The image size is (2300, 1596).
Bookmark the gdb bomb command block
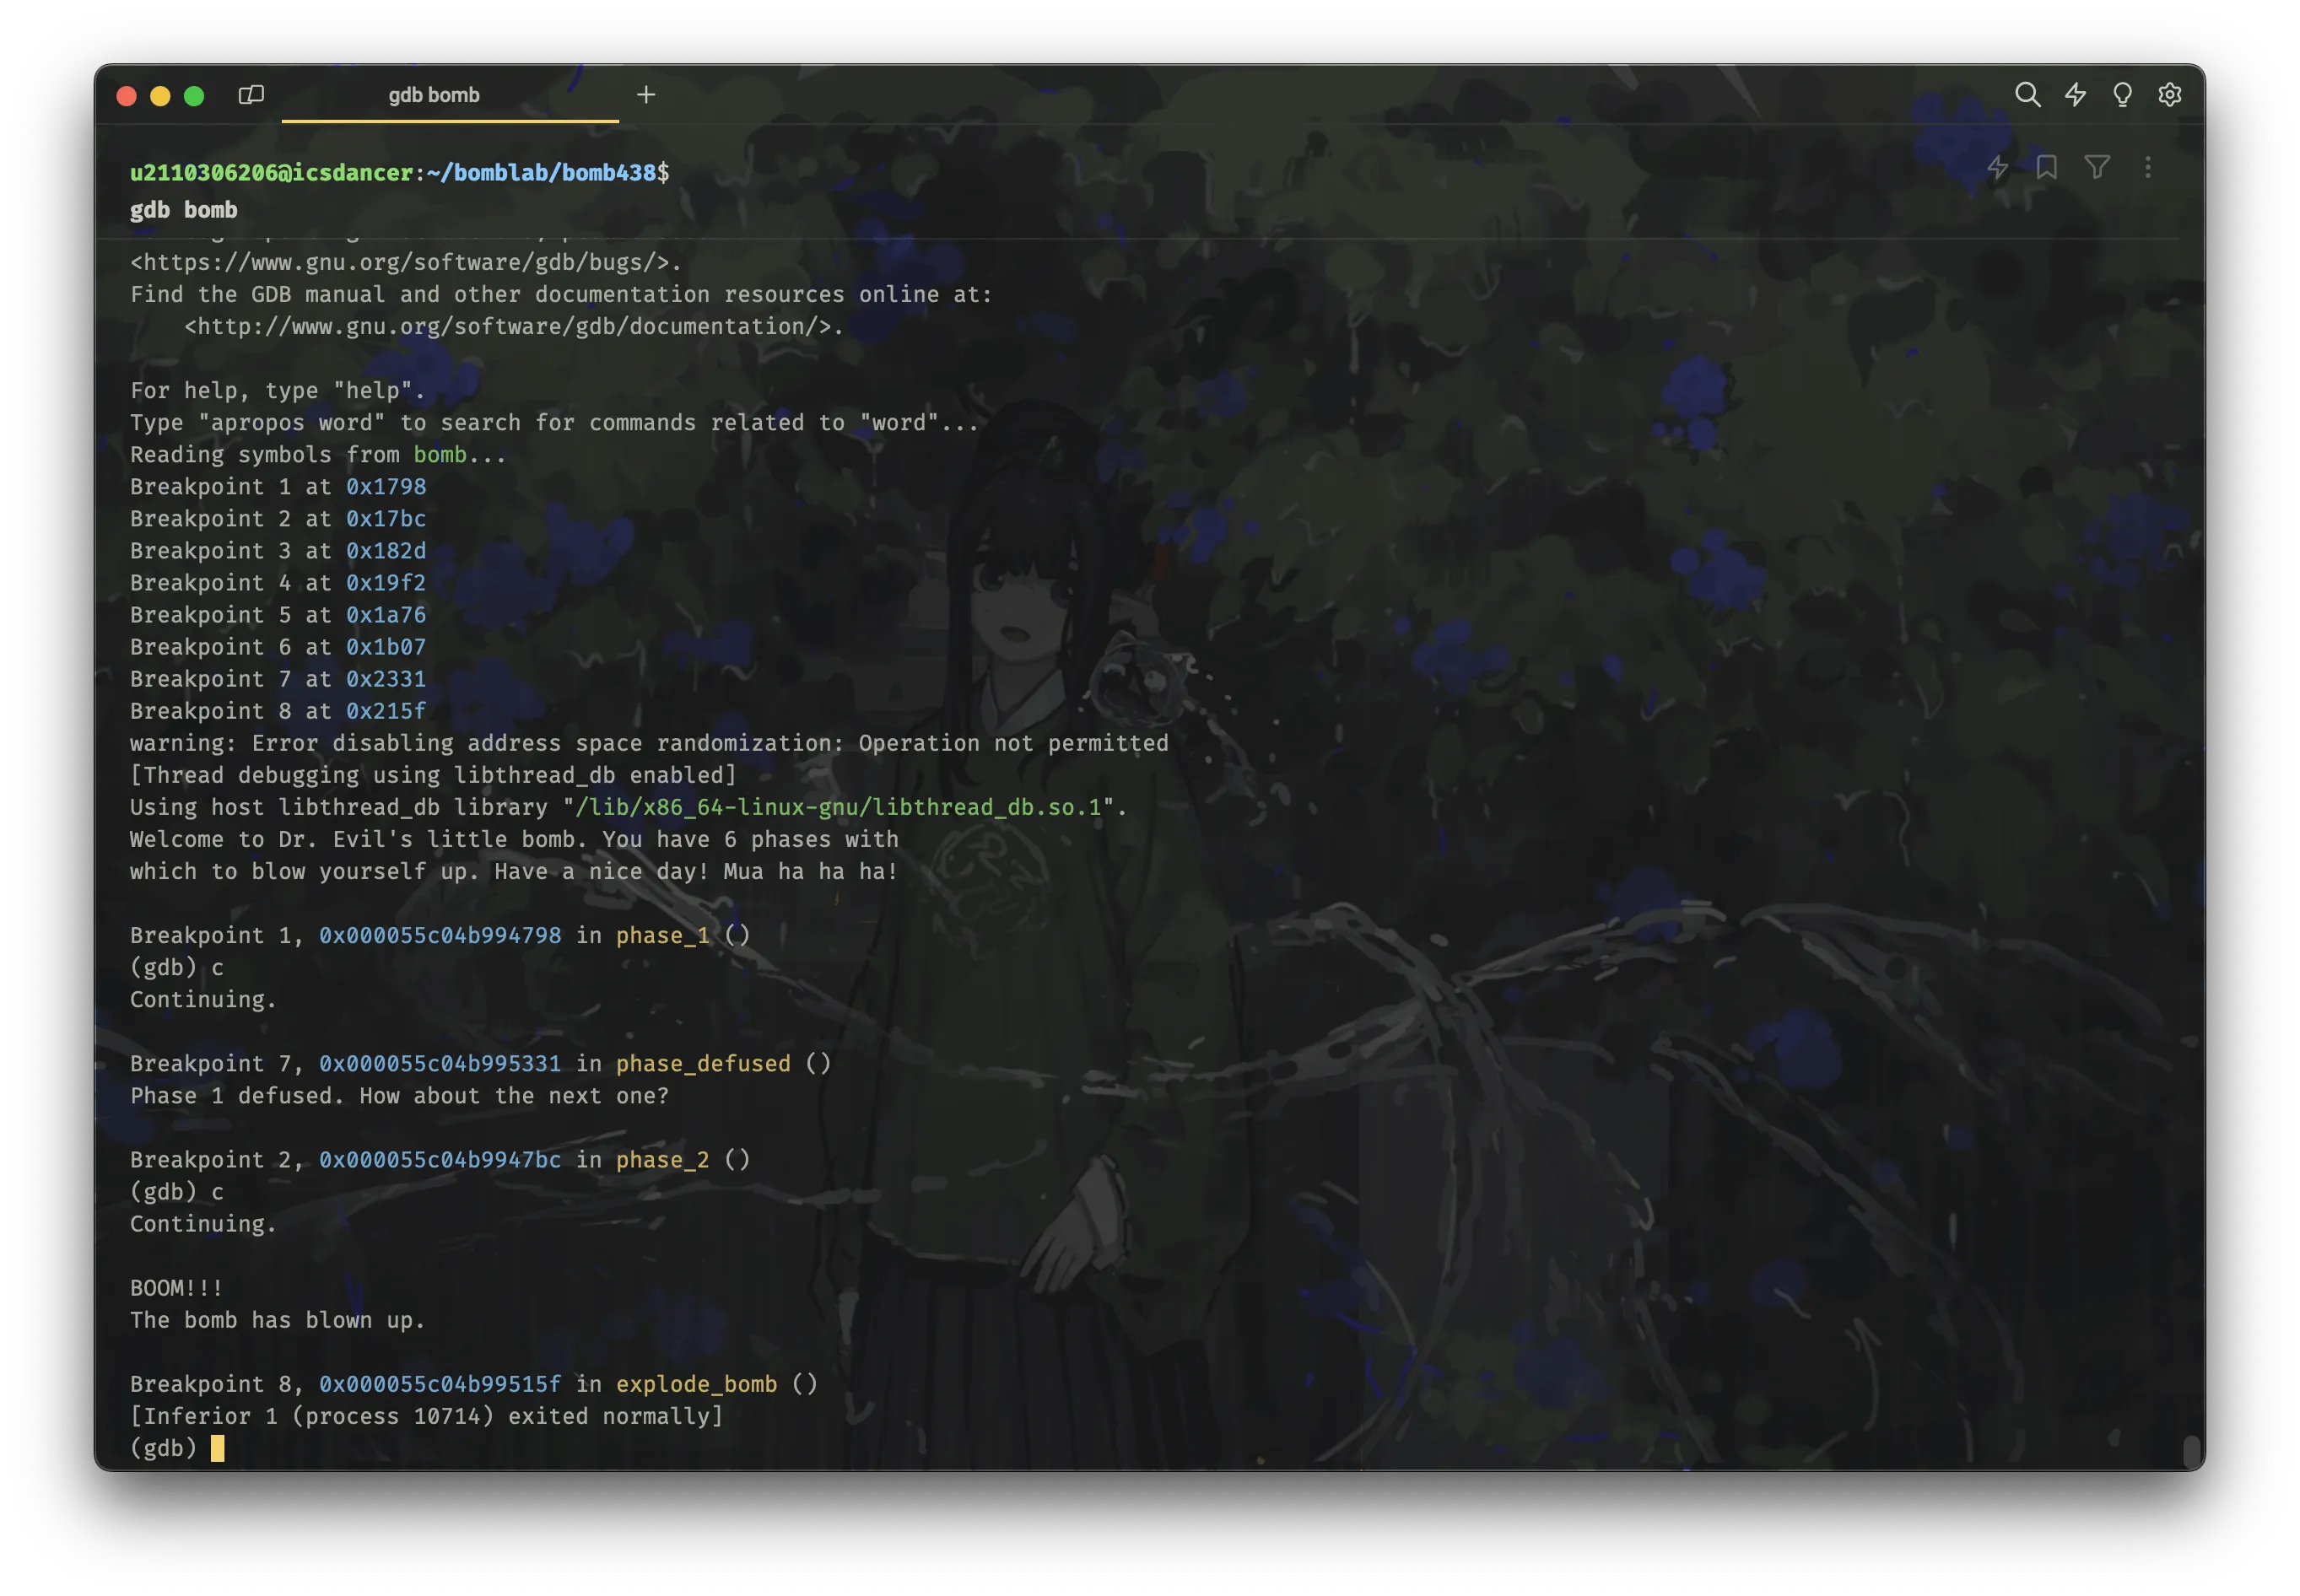click(x=2047, y=167)
